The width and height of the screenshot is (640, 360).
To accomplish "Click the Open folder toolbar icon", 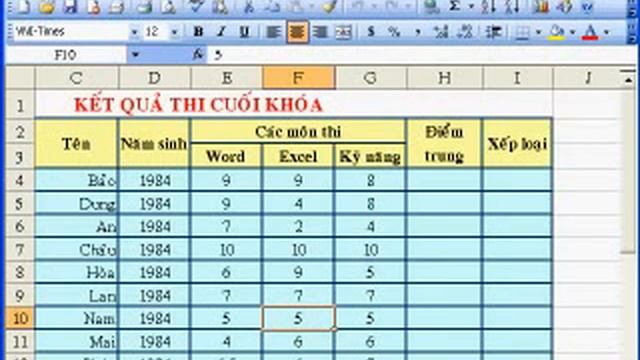I will [x=46, y=6].
